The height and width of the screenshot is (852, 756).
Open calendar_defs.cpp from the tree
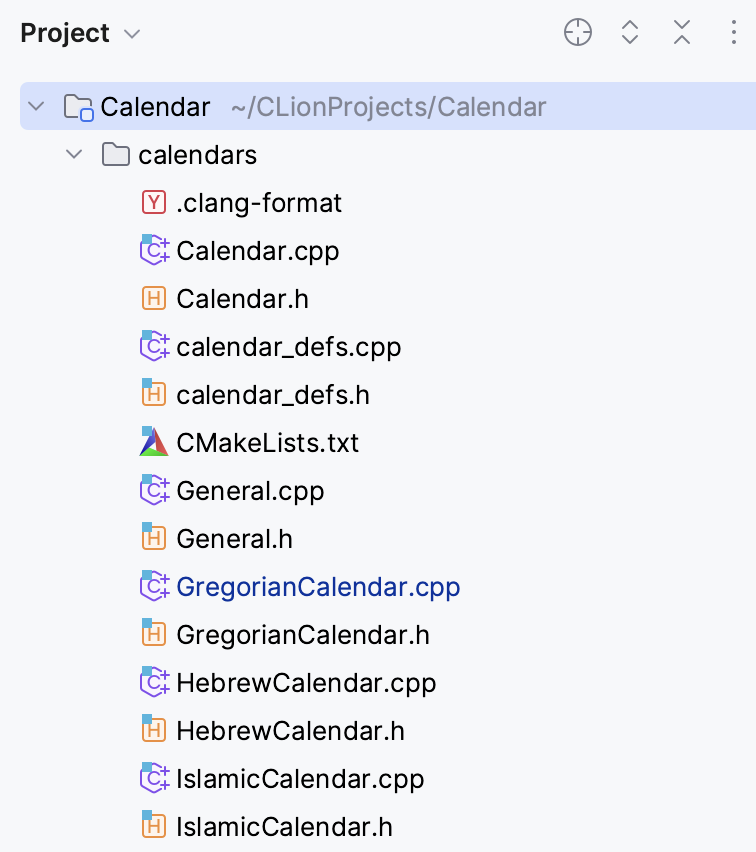pyautogui.click(x=288, y=346)
